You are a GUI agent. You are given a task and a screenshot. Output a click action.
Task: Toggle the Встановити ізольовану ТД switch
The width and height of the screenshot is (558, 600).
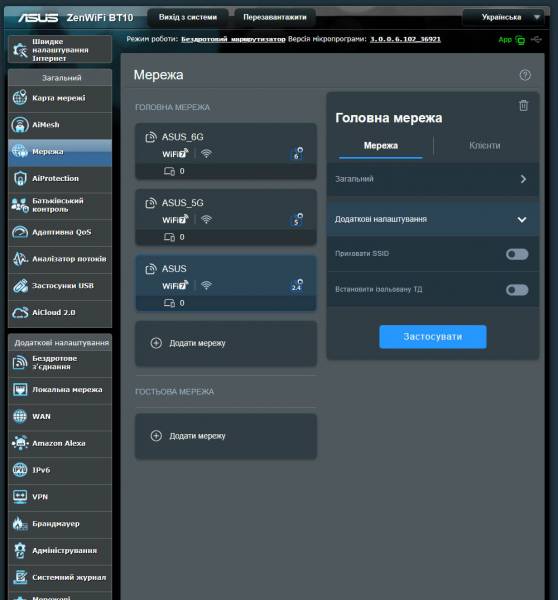(x=517, y=290)
